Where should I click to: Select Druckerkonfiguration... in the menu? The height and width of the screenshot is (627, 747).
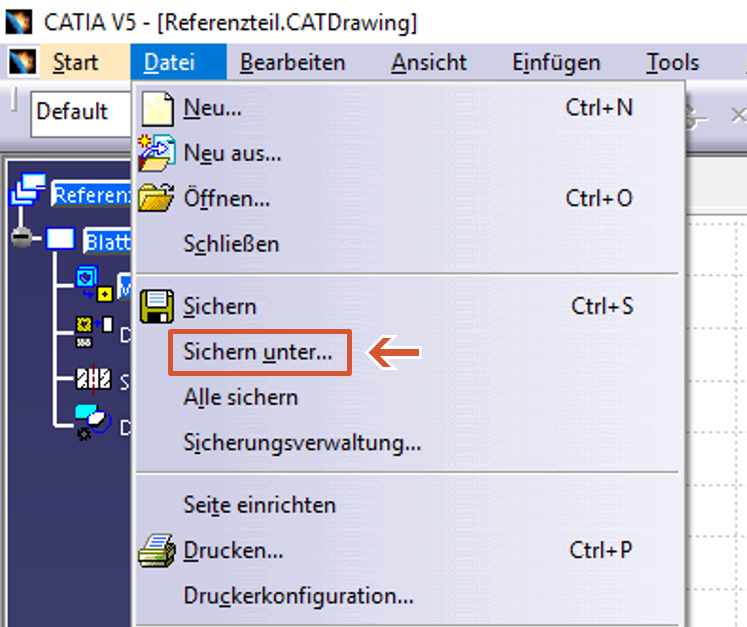(x=298, y=596)
